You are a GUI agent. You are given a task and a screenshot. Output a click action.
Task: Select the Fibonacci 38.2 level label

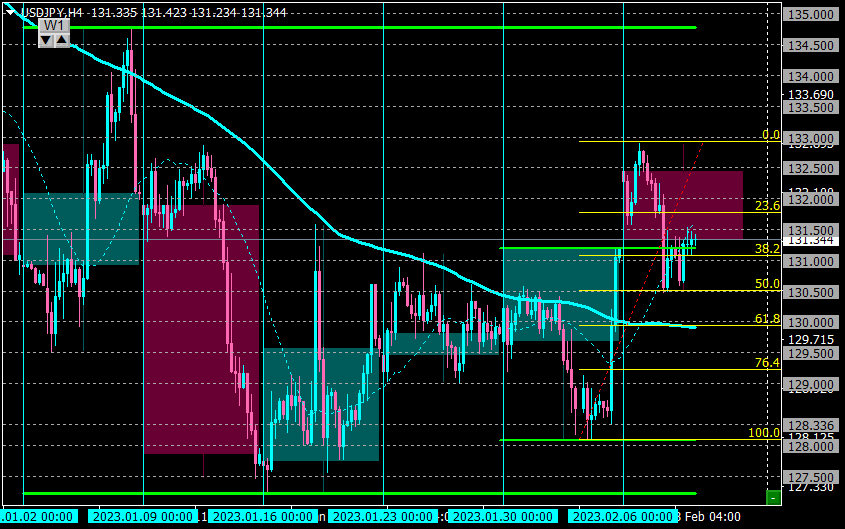click(767, 249)
